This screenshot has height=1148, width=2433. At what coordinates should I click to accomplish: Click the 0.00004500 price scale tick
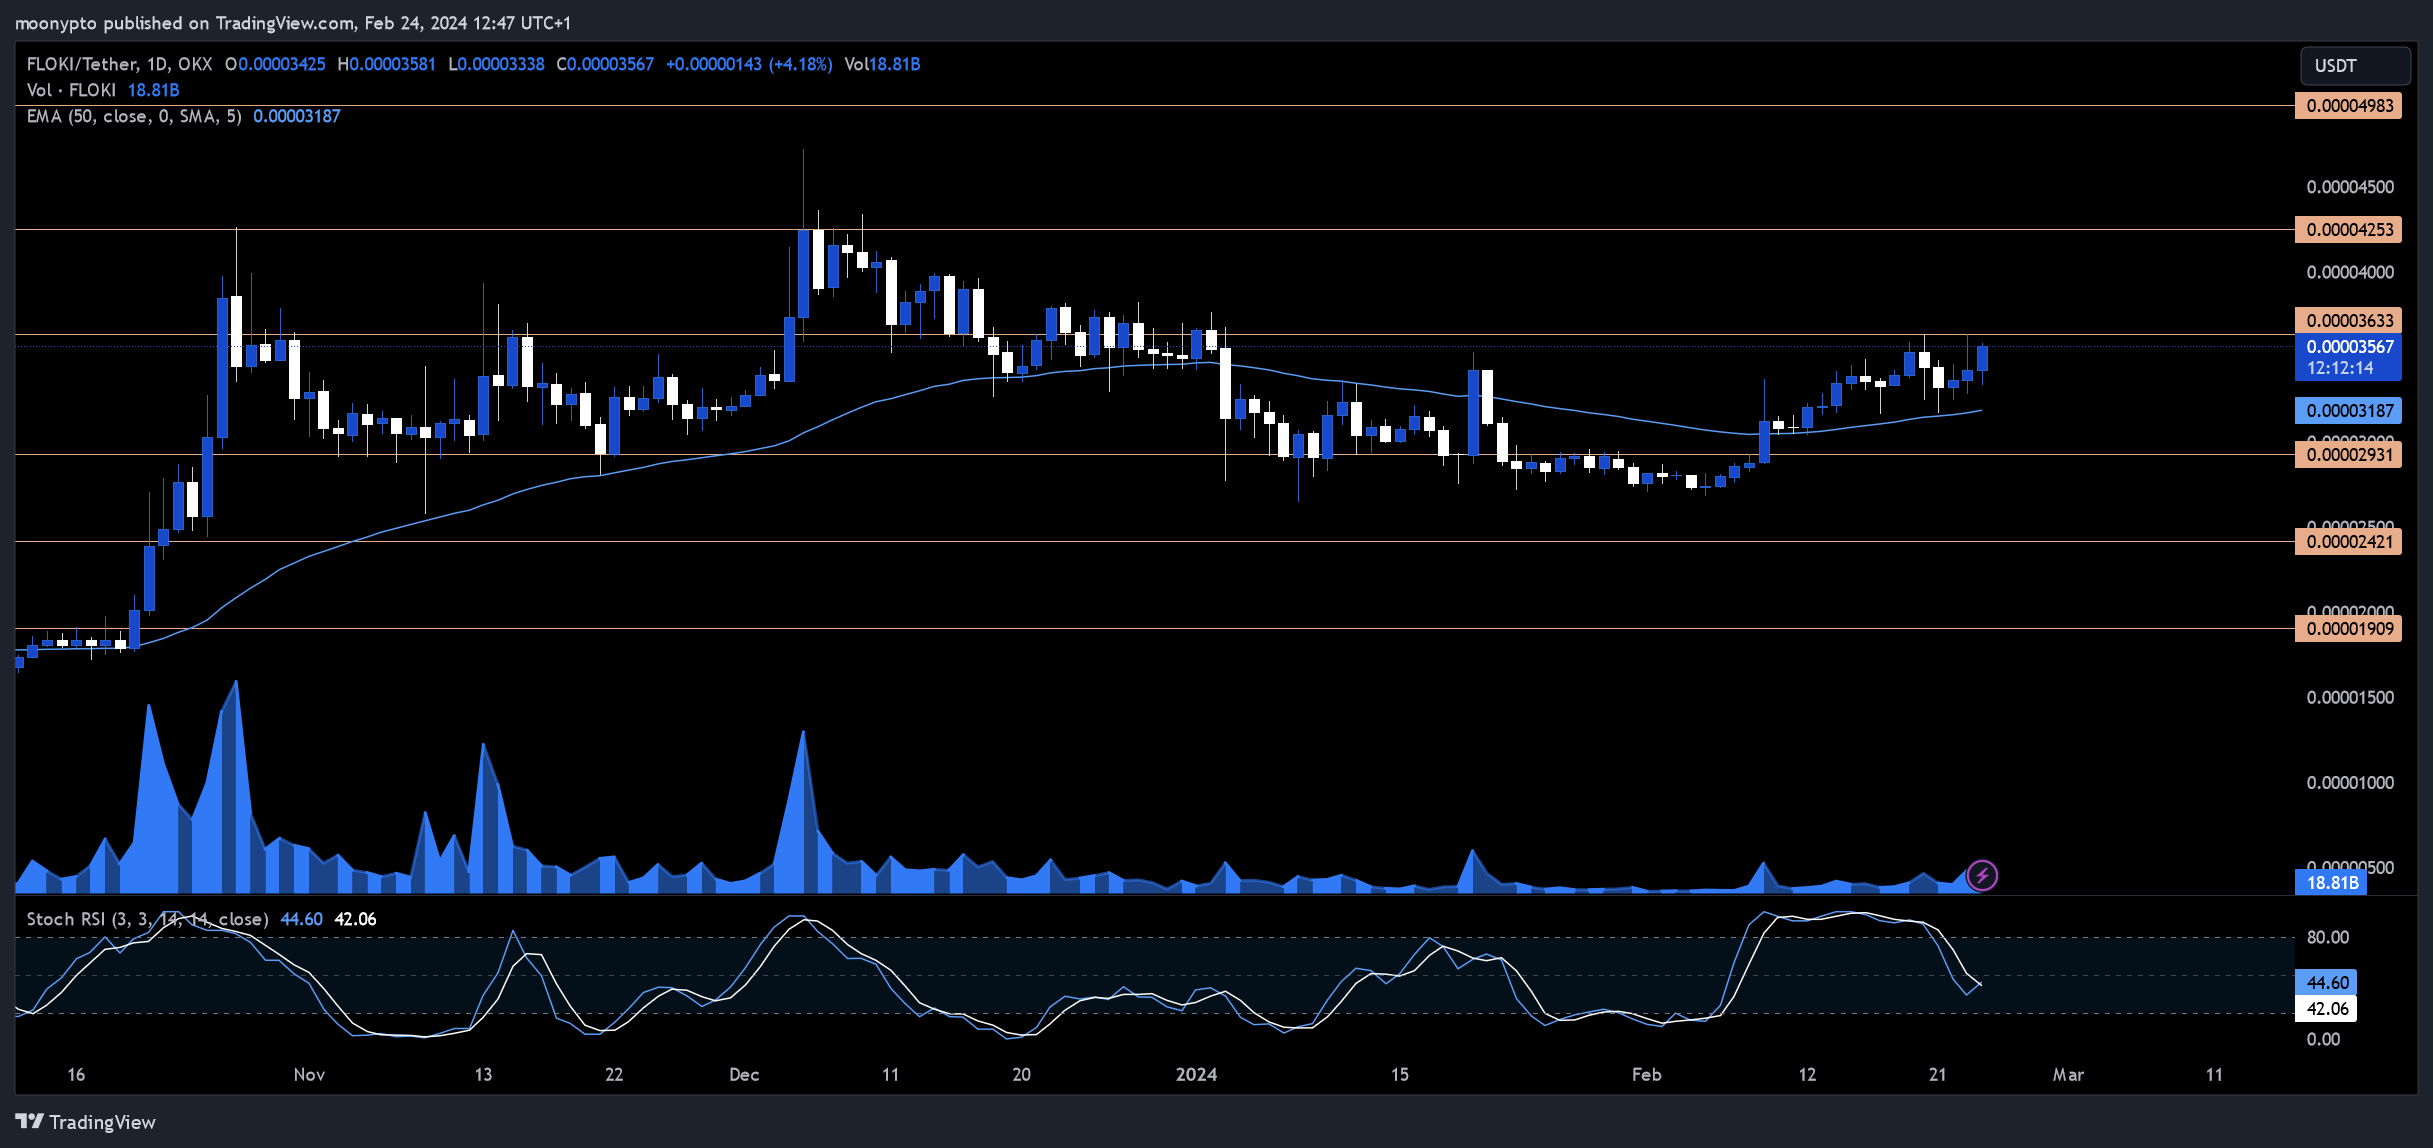(2350, 187)
